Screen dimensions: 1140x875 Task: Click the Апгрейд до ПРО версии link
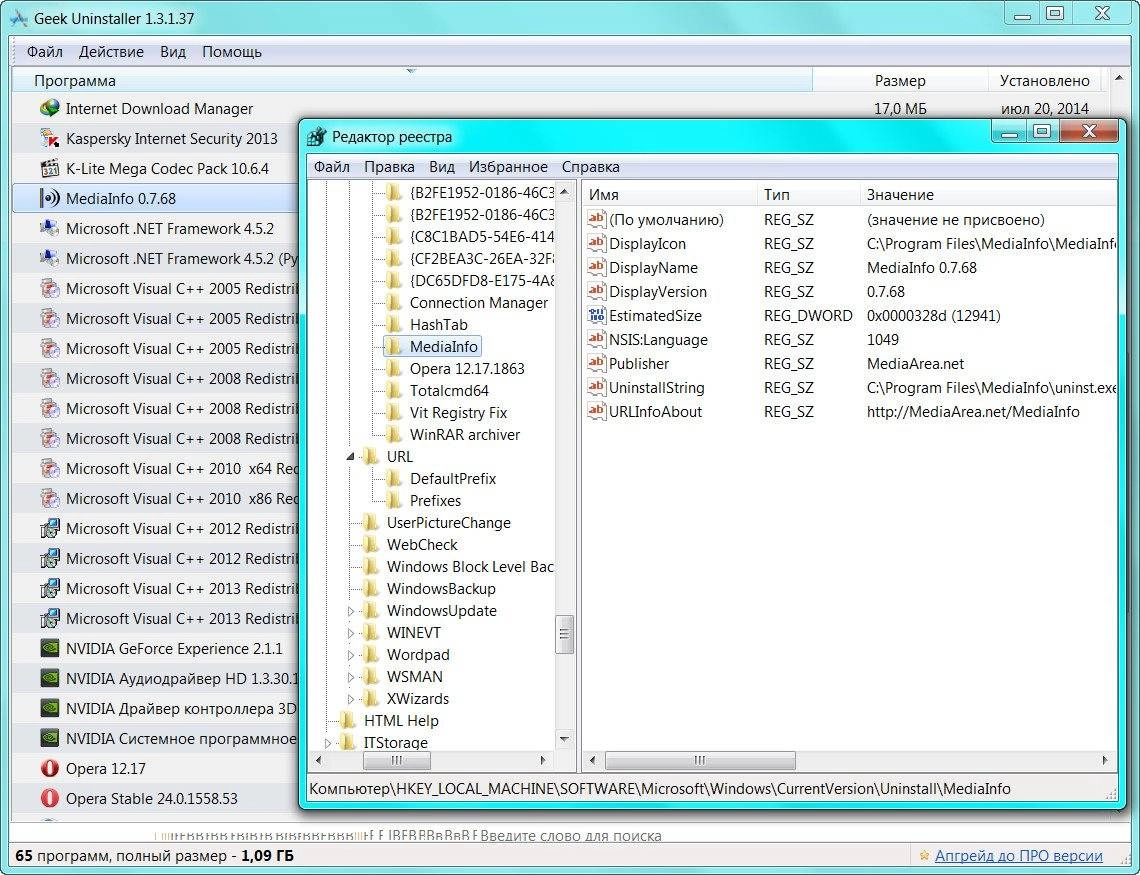pos(1019,855)
